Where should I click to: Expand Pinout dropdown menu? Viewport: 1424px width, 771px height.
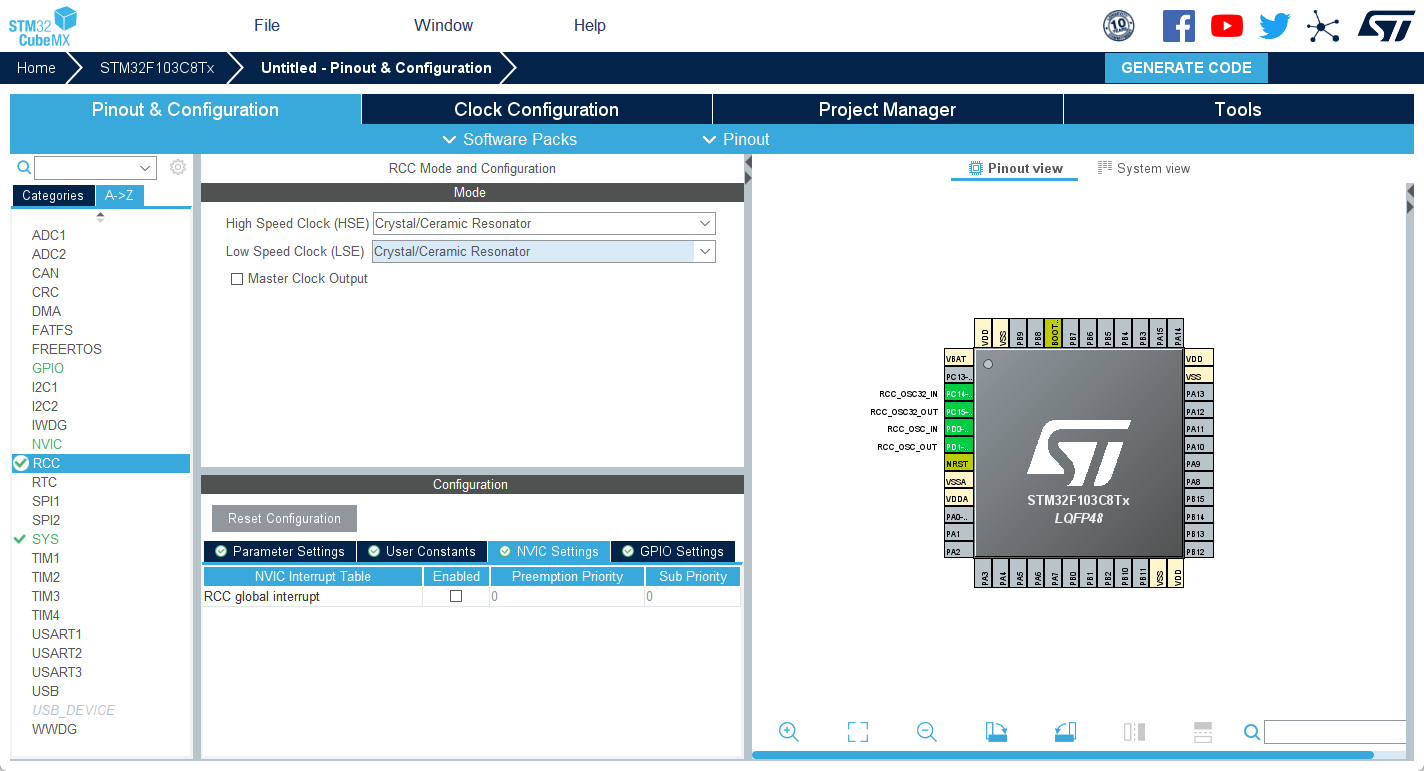click(736, 139)
